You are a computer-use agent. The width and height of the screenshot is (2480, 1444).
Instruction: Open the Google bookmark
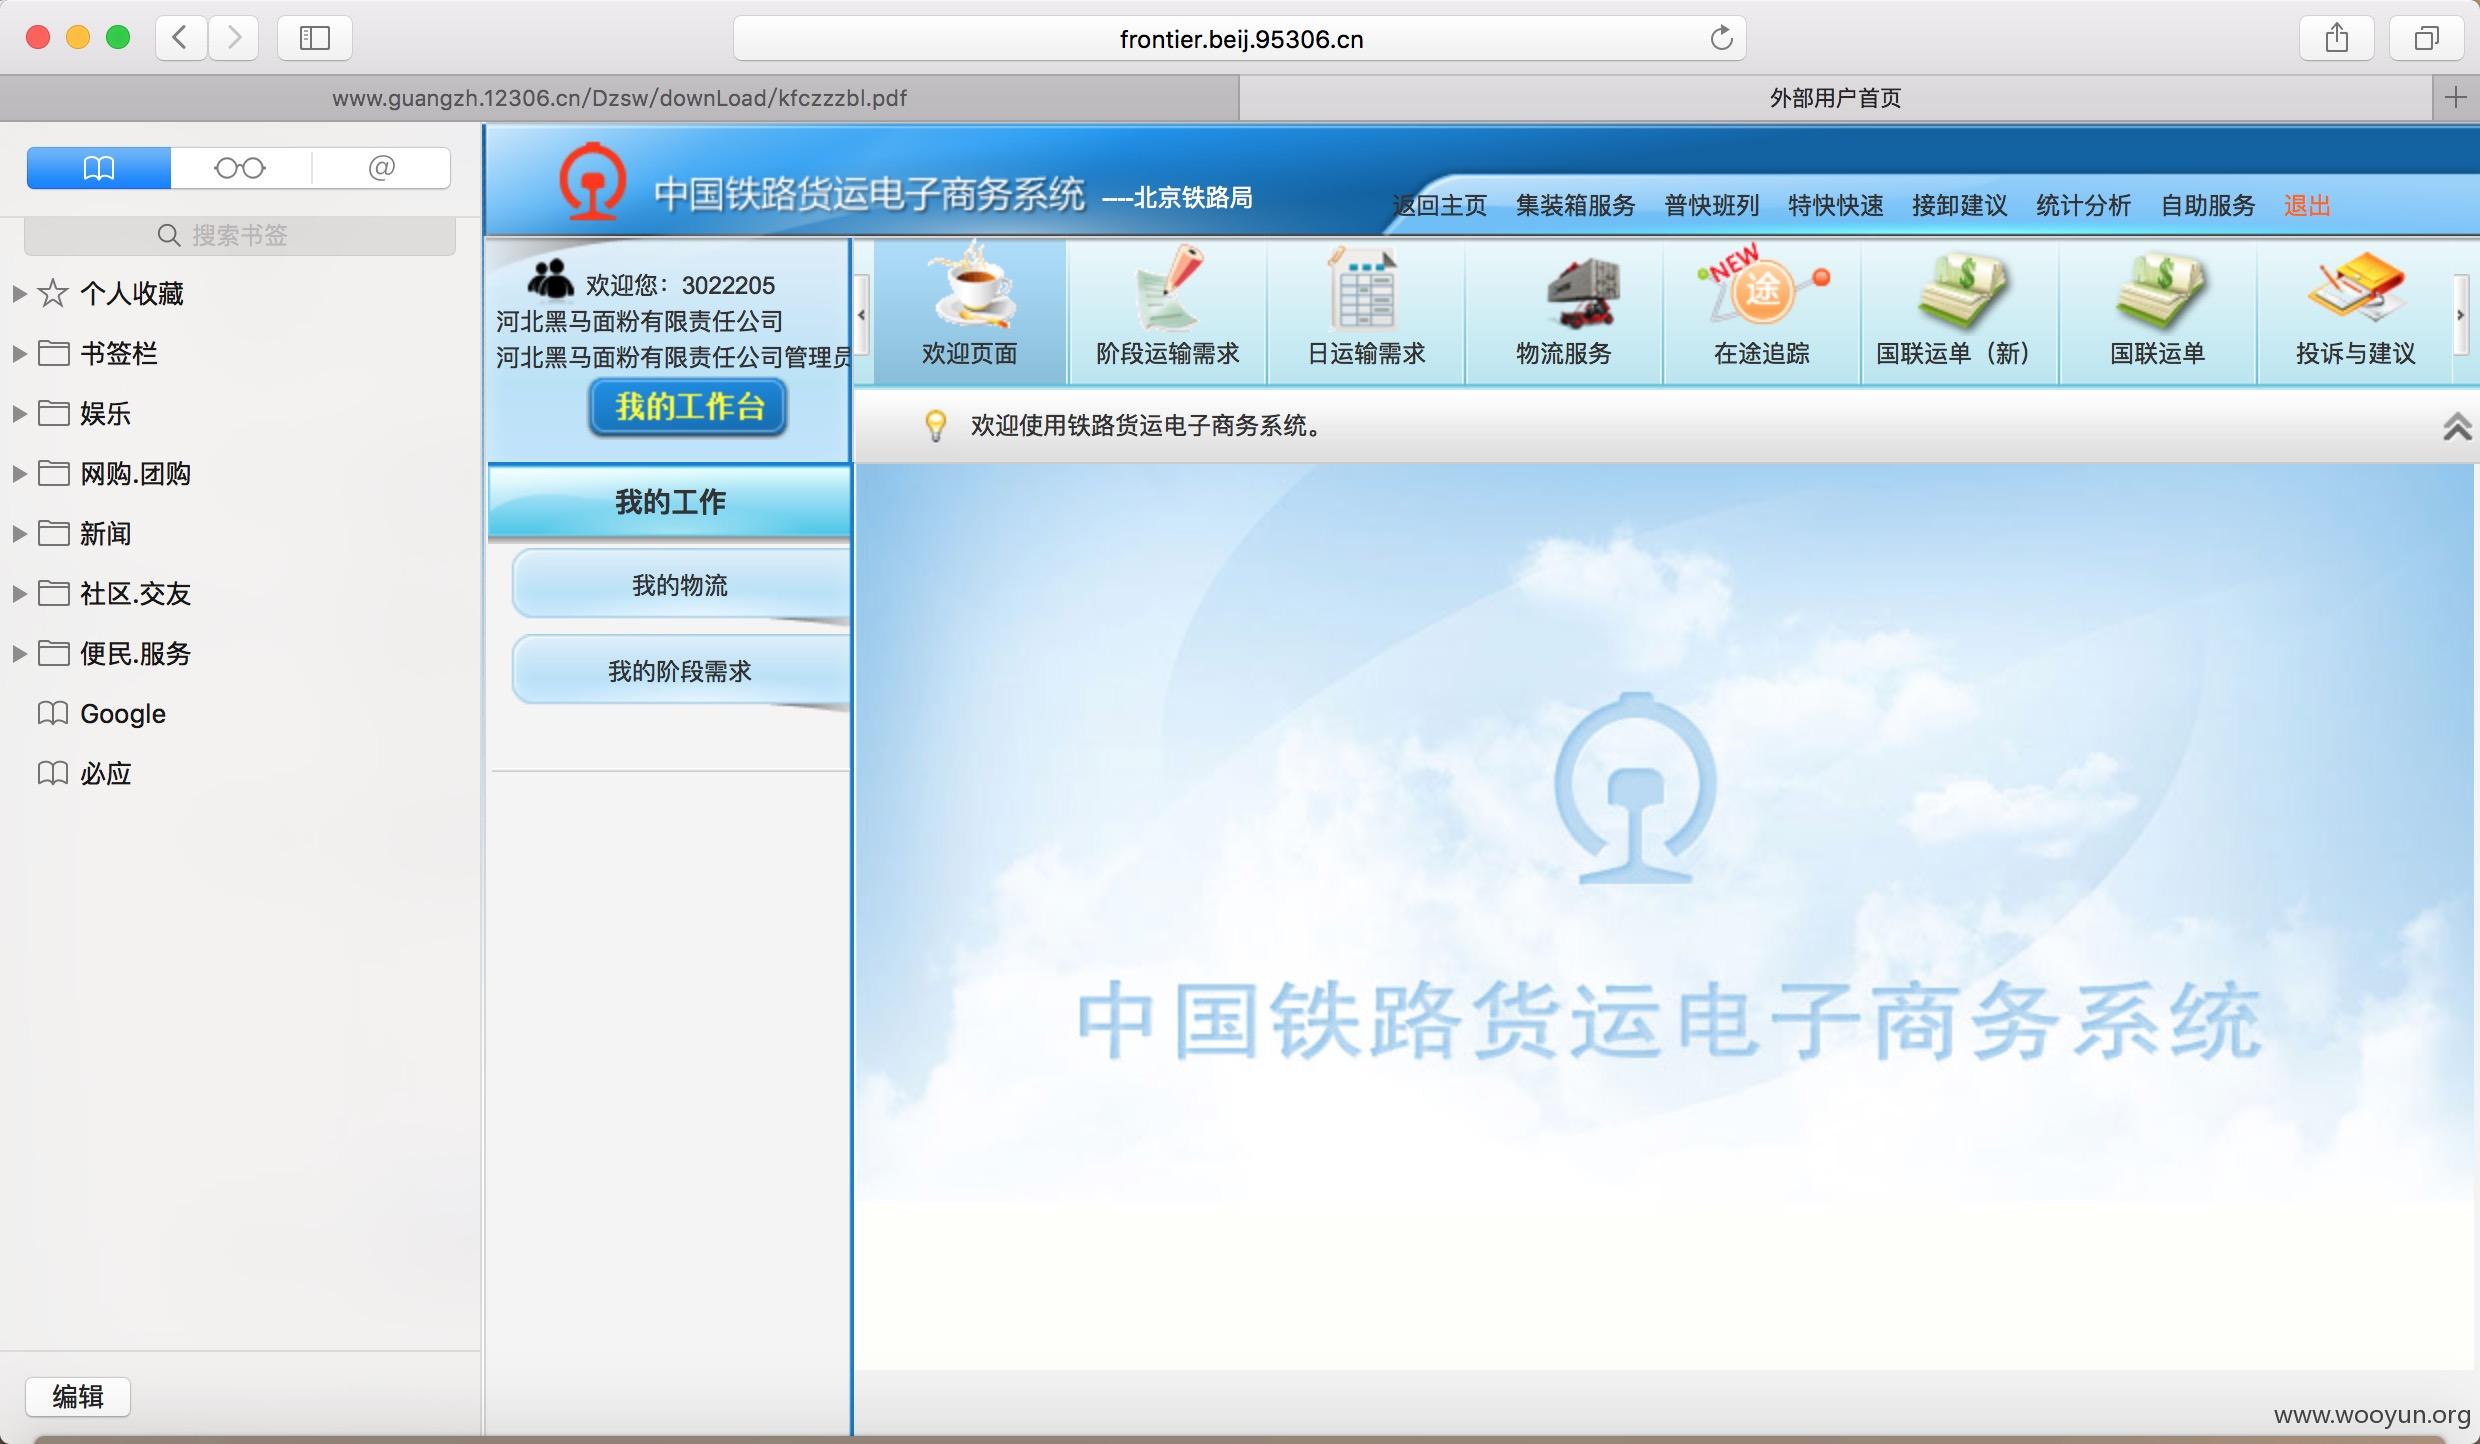coord(123,713)
